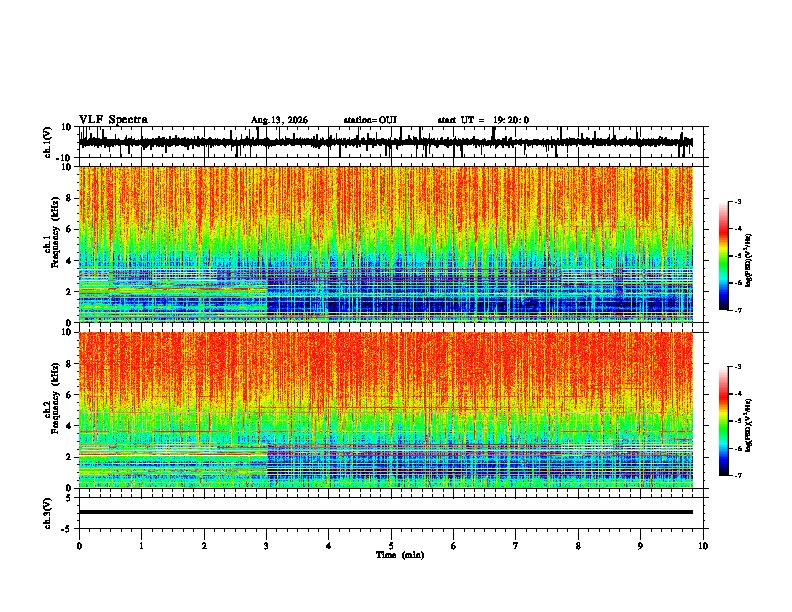Click time axis tick label "3"
This screenshot has height=612, width=792.
coord(266,546)
